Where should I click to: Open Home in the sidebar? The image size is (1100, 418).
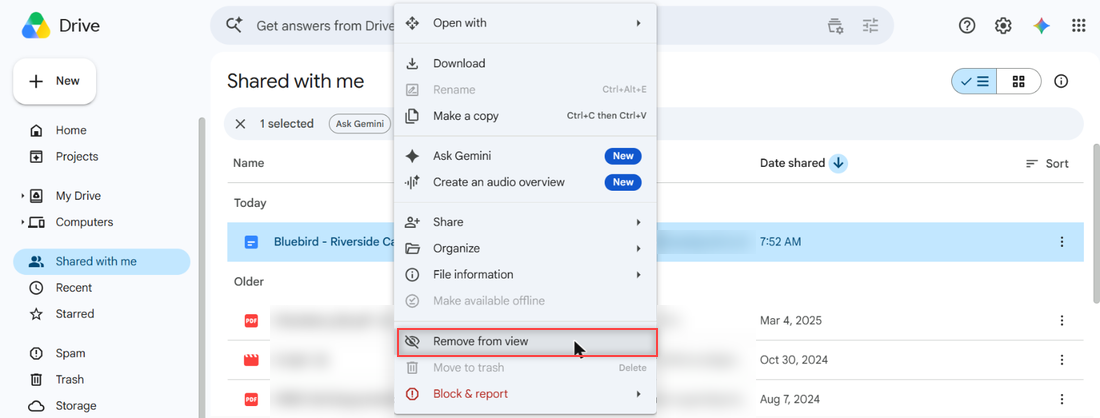(71, 130)
